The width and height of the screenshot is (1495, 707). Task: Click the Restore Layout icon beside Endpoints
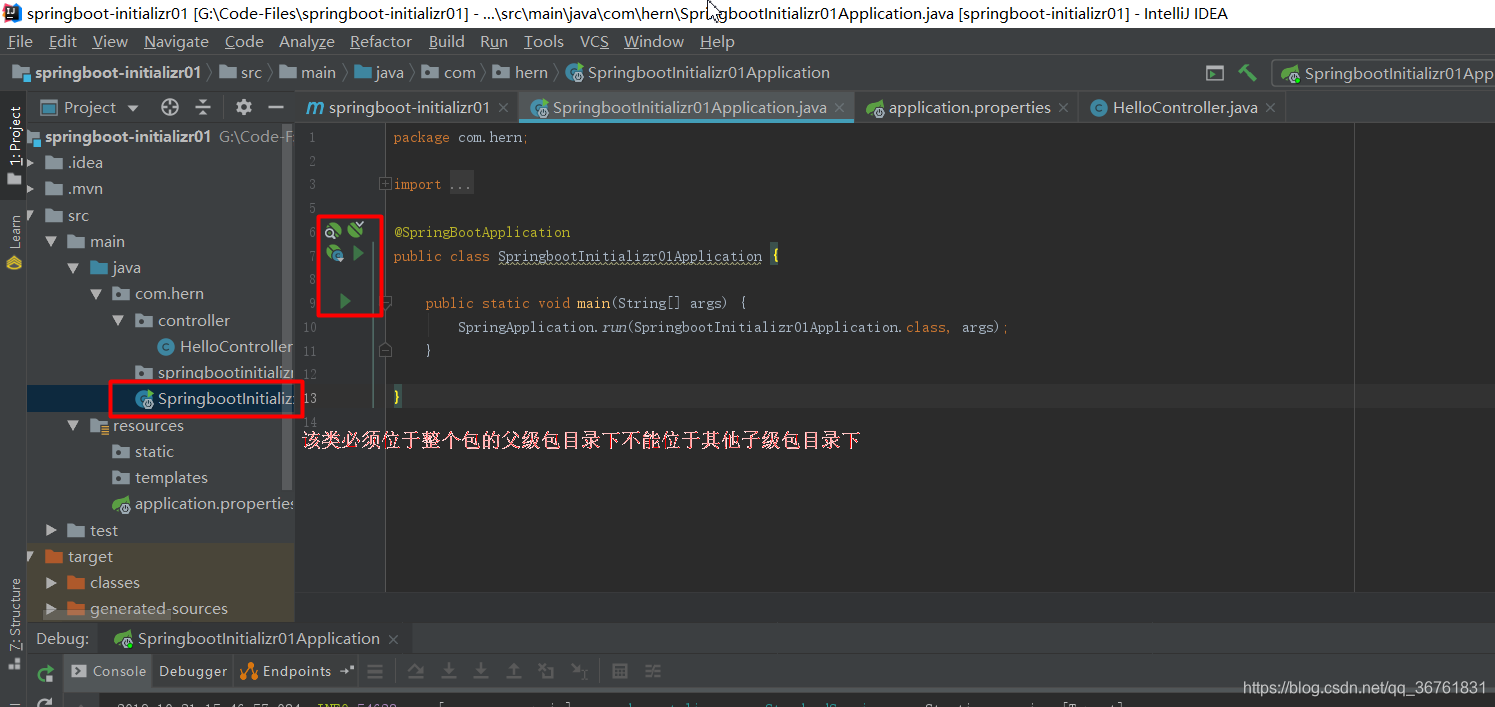pos(347,671)
